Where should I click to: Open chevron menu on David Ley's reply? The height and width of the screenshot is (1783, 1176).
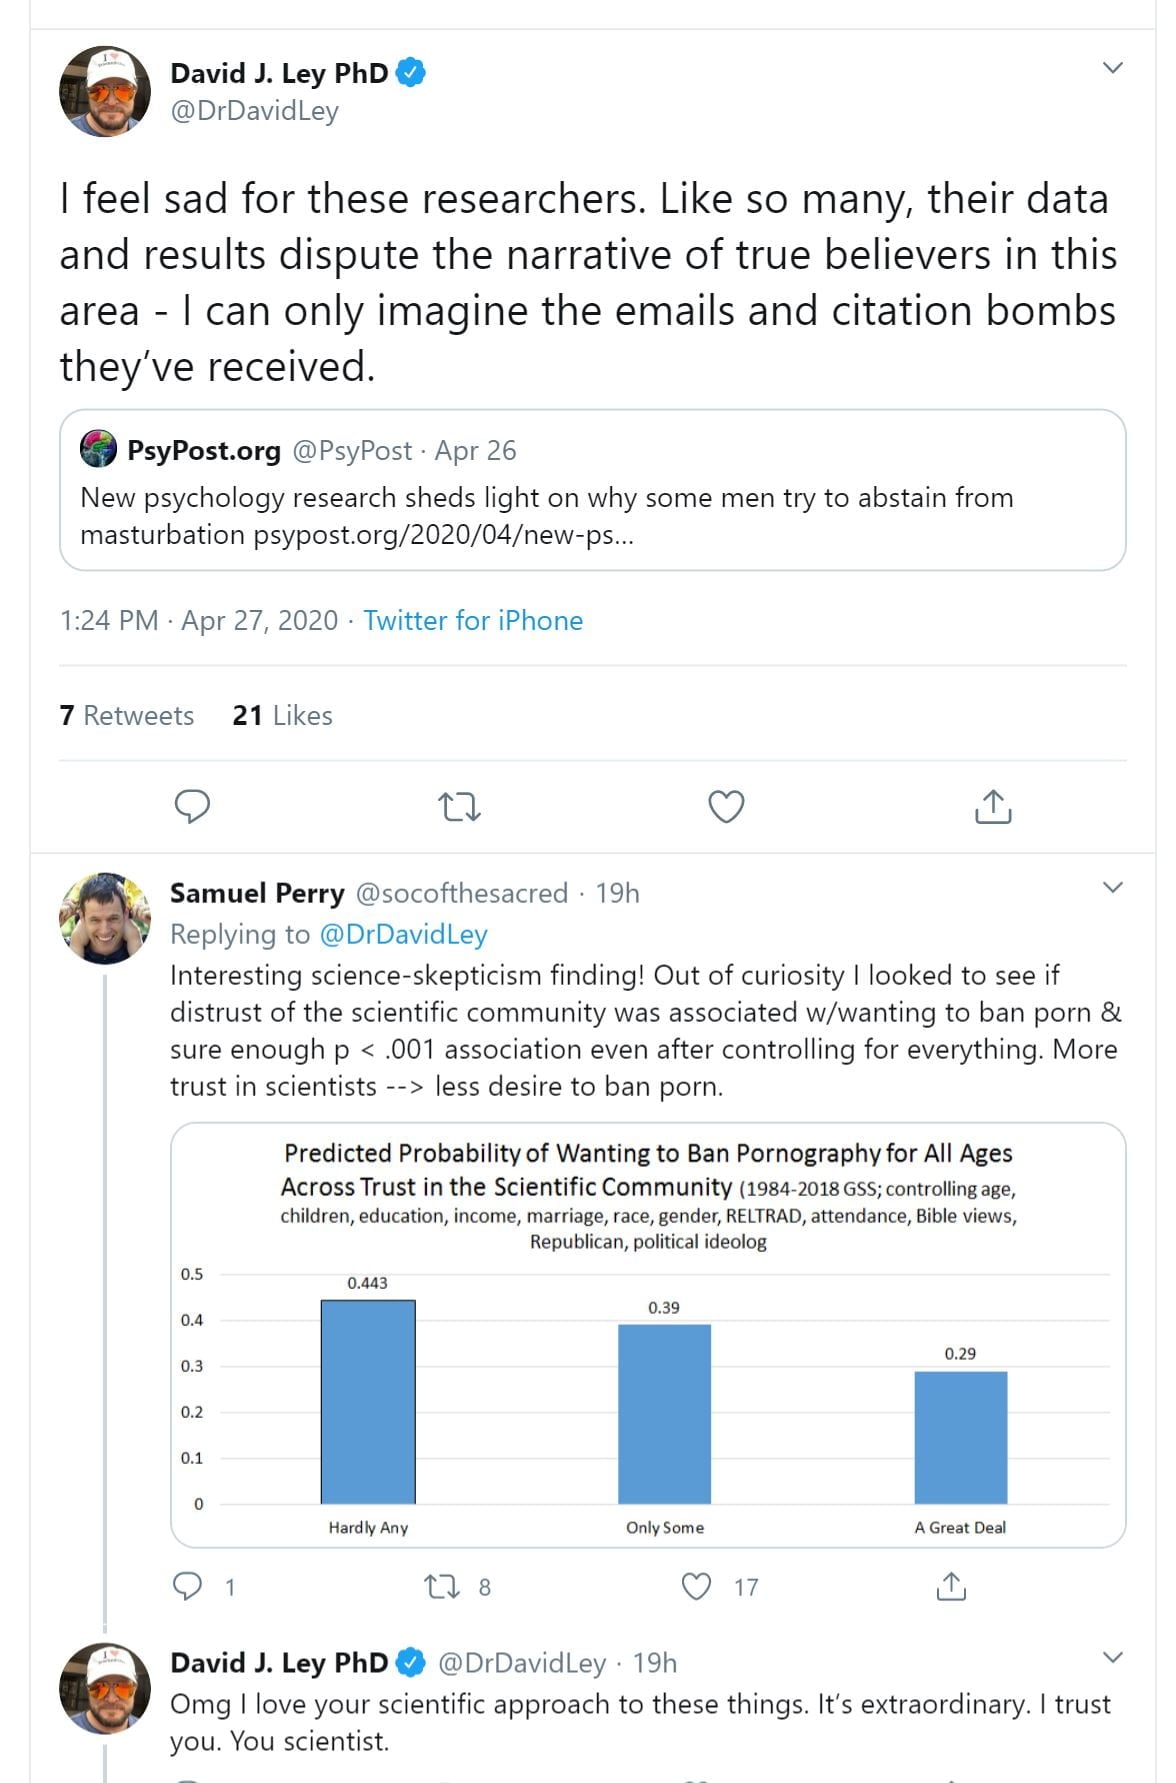(1112, 1658)
